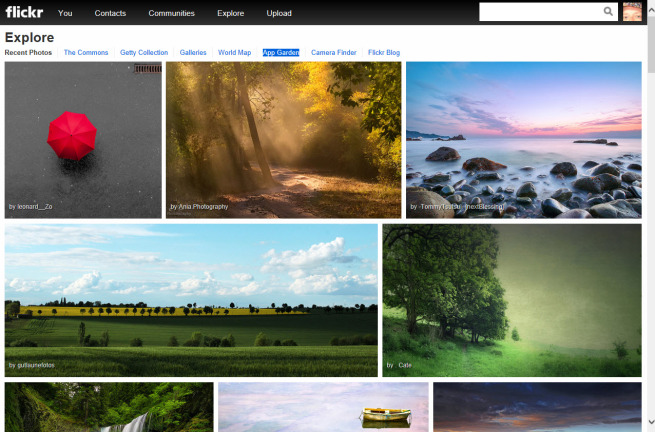This screenshot has width=655, height=432.
Task: Select the Recent Photos tab
Action: click(x=28, y=52)
